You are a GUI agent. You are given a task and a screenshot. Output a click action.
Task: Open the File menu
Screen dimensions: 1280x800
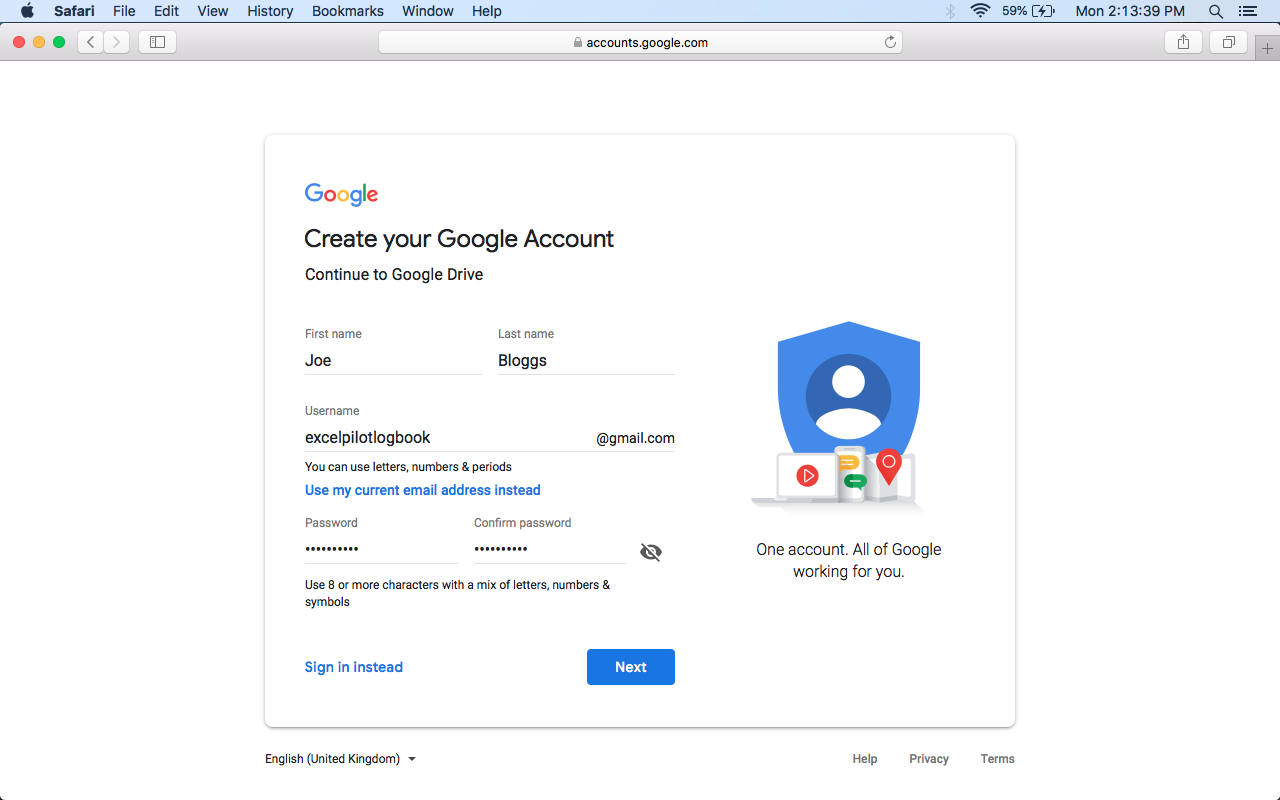[124, 11]
